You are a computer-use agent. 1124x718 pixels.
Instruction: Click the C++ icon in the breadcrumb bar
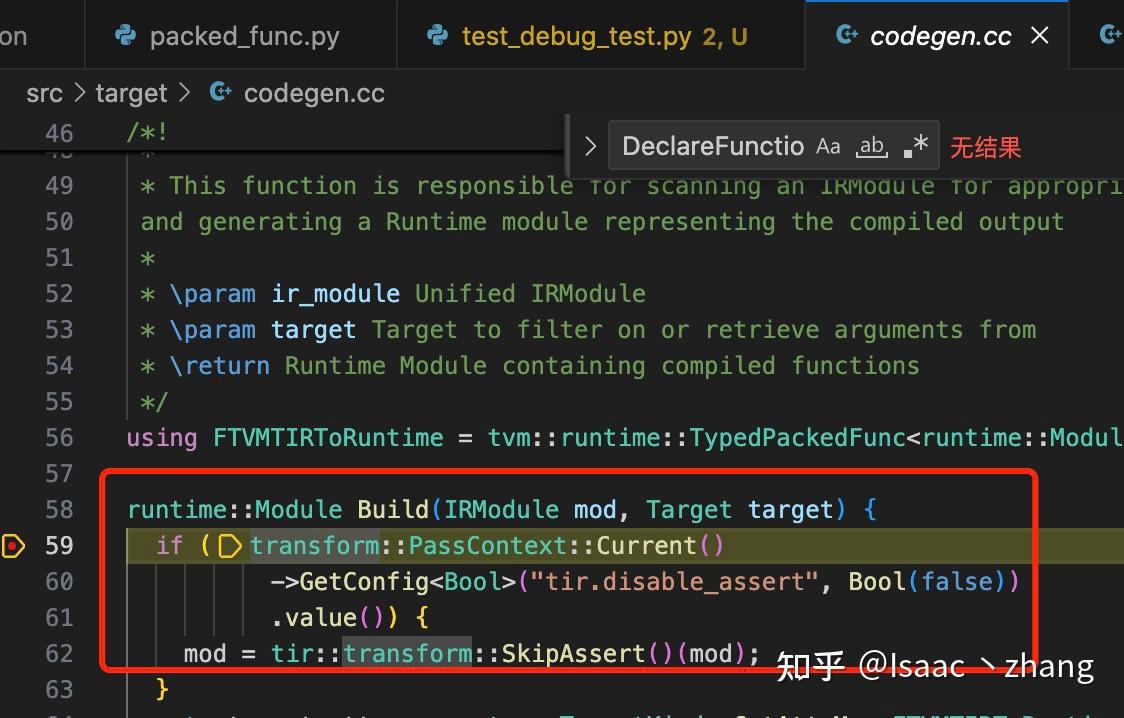point(219,92)
